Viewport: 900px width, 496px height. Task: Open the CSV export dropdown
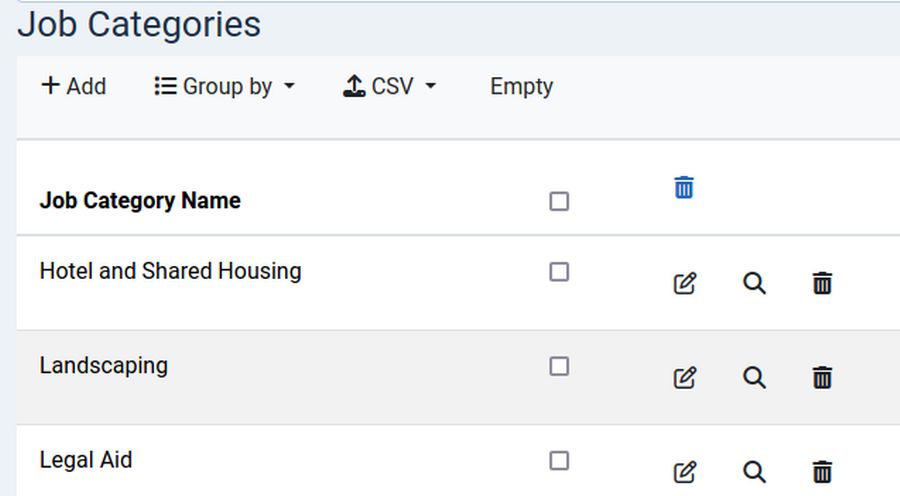click(x=390, y=87)
